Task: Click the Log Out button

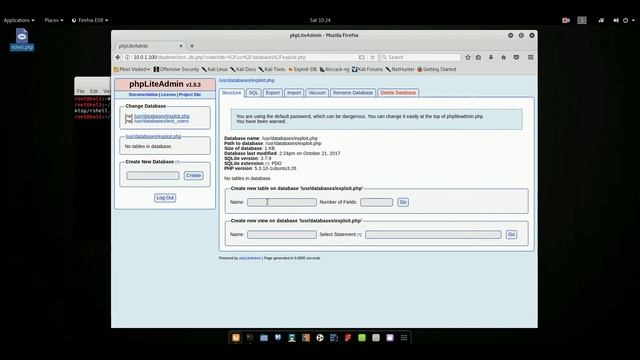Action: pos(165,198)
